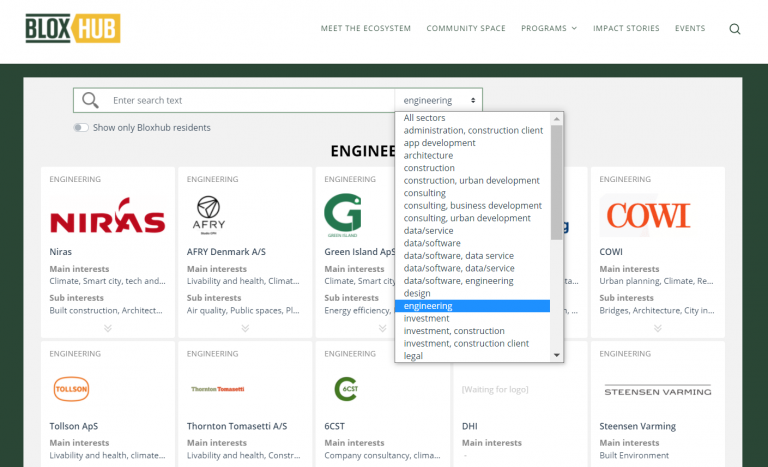
Task: Open Tollson ApS name link
Action: (x=73, y=426)
